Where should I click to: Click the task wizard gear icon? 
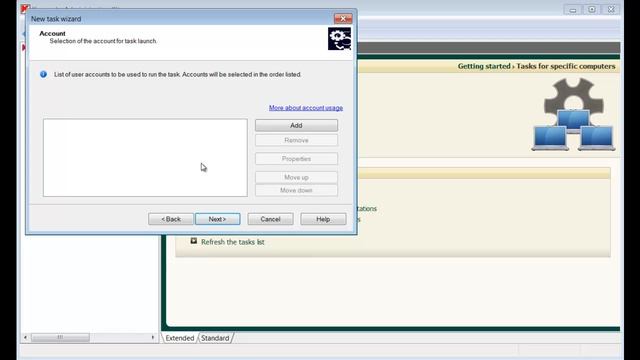pos(339,39)
